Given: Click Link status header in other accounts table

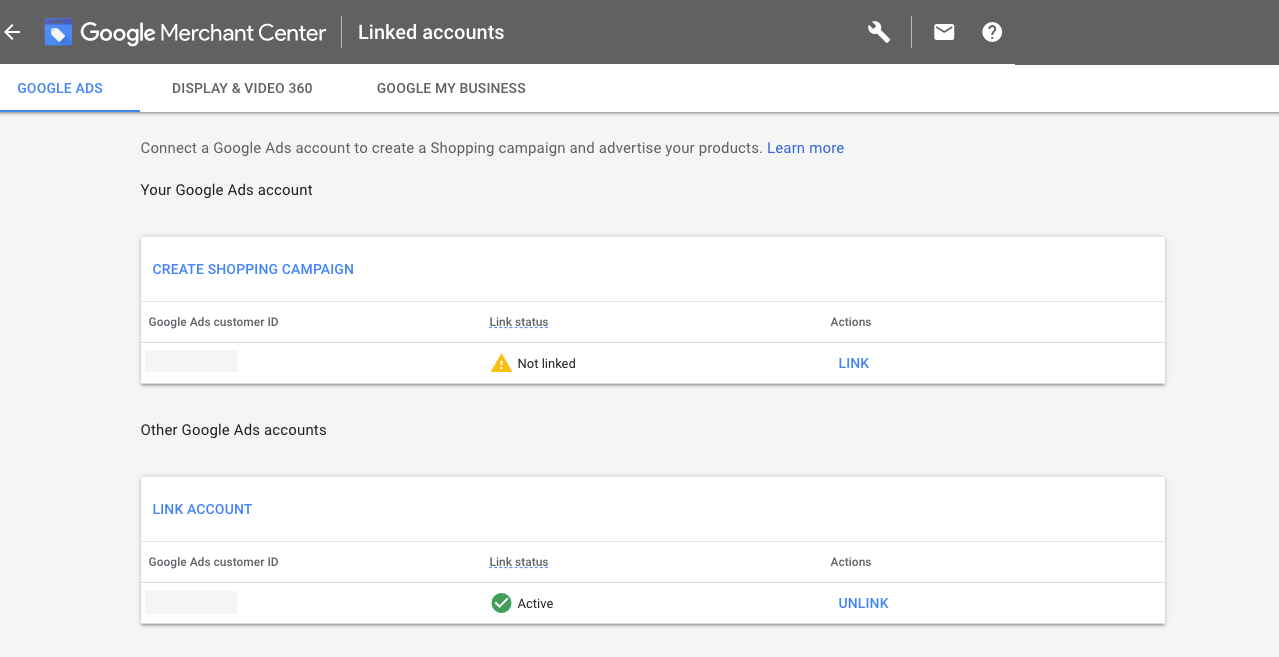Looking at the screenshot, I should [x=518, y=562].
